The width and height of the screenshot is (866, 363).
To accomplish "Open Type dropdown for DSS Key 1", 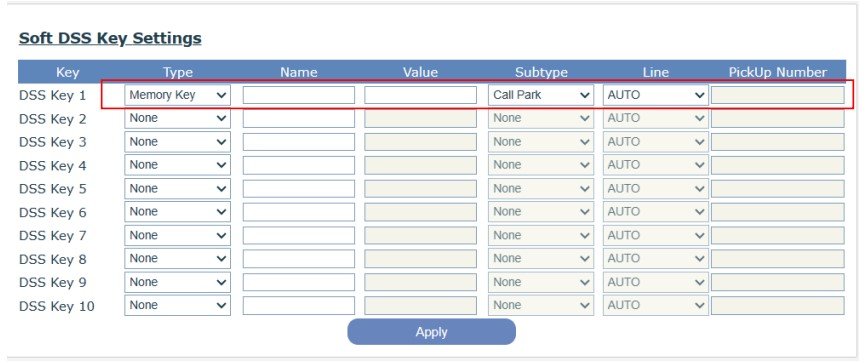I will pyautogui.click(x=177, y=95).
